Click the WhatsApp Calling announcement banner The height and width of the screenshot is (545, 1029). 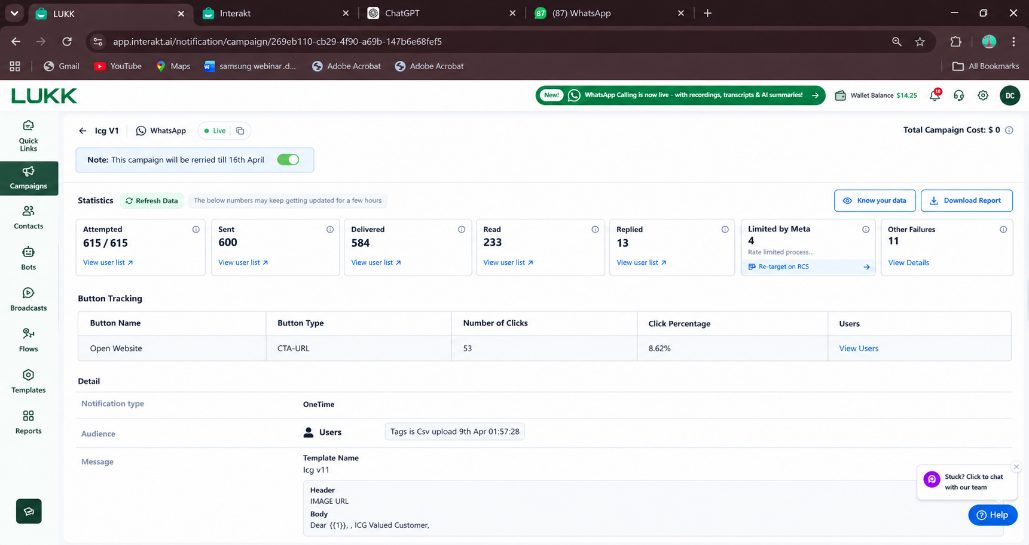coord(680,95)
